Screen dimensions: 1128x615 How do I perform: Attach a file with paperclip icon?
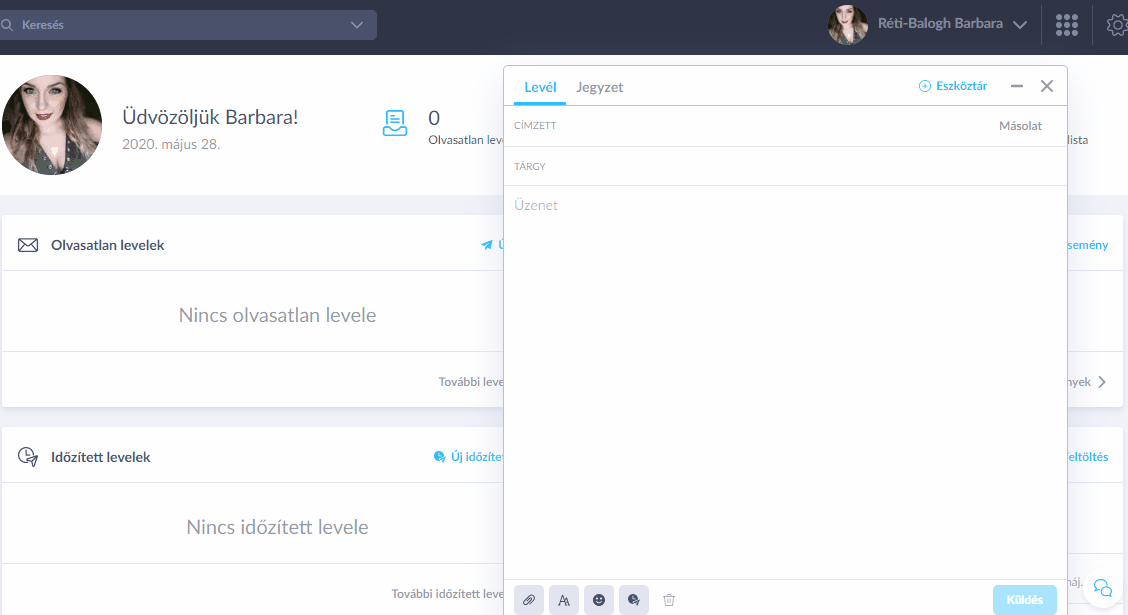529,600
